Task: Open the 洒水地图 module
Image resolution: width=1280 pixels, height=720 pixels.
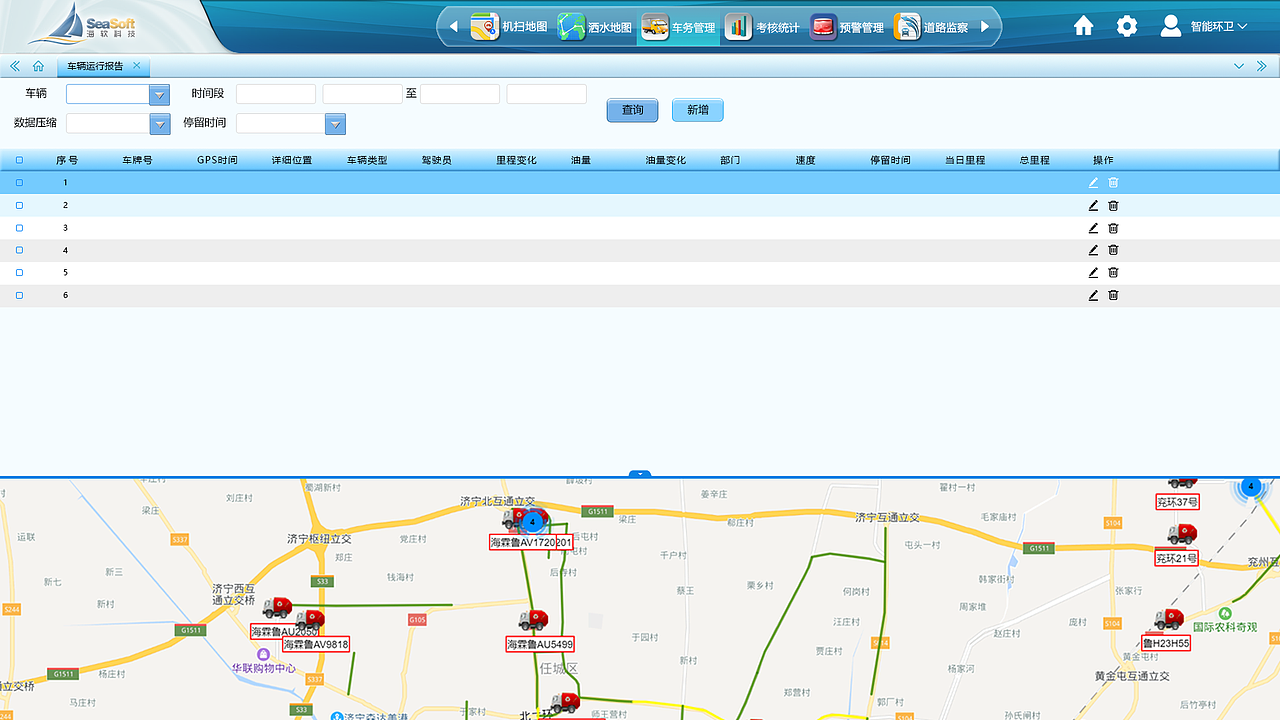Action: (x=595, y=27)
